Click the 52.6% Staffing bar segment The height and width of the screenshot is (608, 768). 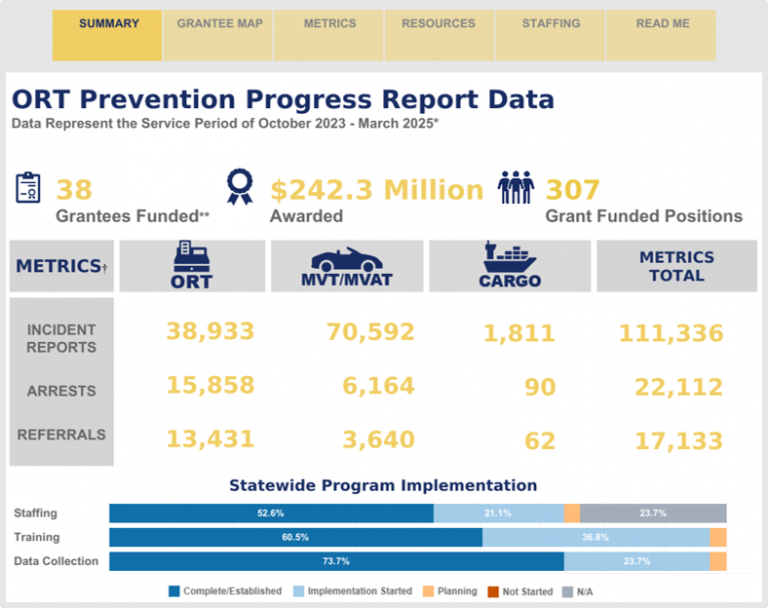click(271, 513)
